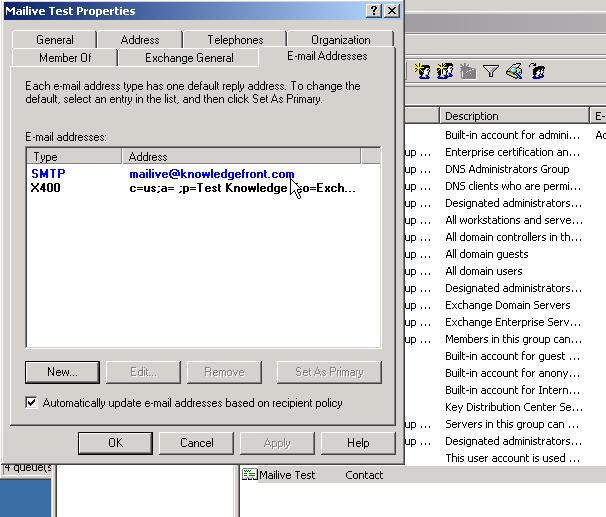Switch to the Address tab
This screenshot has height=517, width=606.
[x=140, y=40]
